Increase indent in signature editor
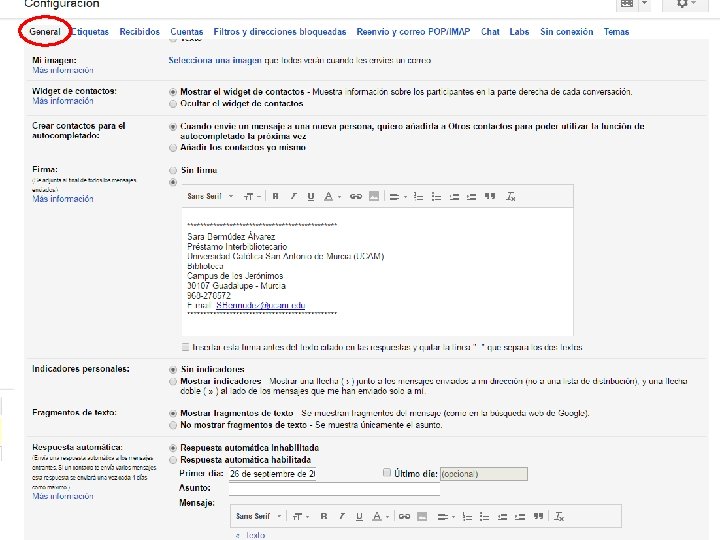Image resolution: width=720 pixels, height=540 pixels. point(472,197)
